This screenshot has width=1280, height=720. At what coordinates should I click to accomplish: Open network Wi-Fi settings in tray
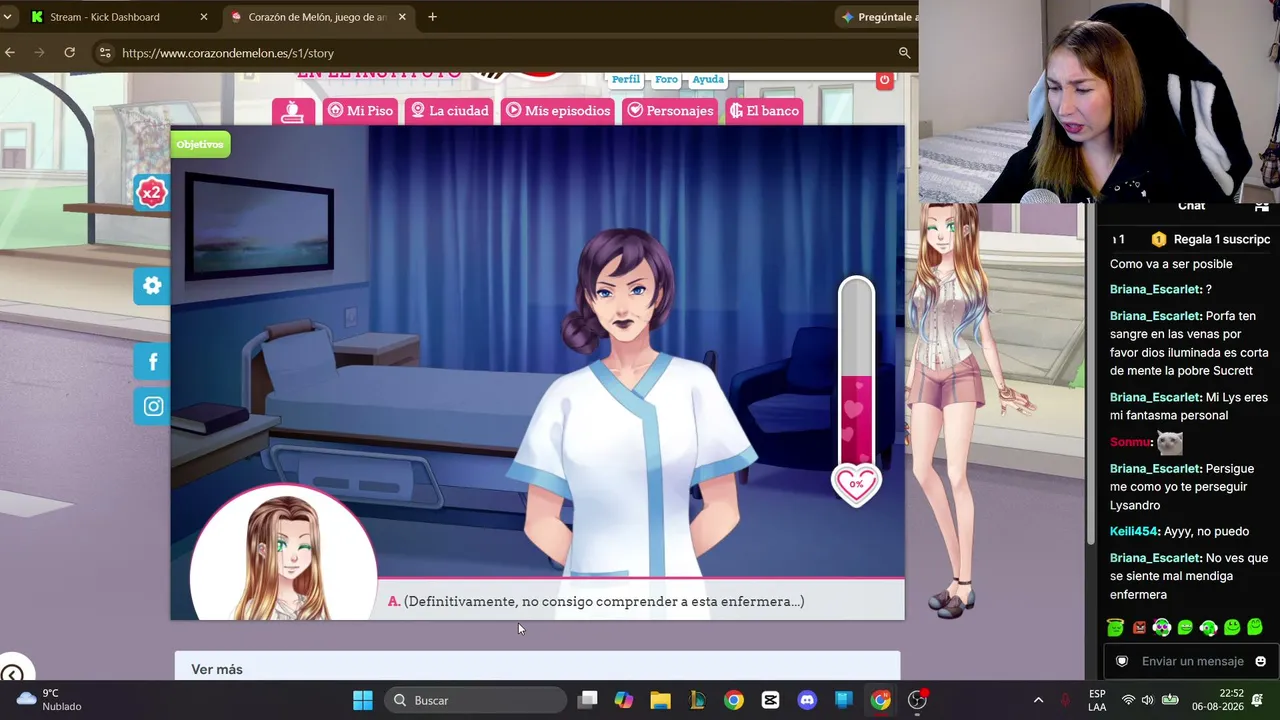click(x=1128, y=700)
